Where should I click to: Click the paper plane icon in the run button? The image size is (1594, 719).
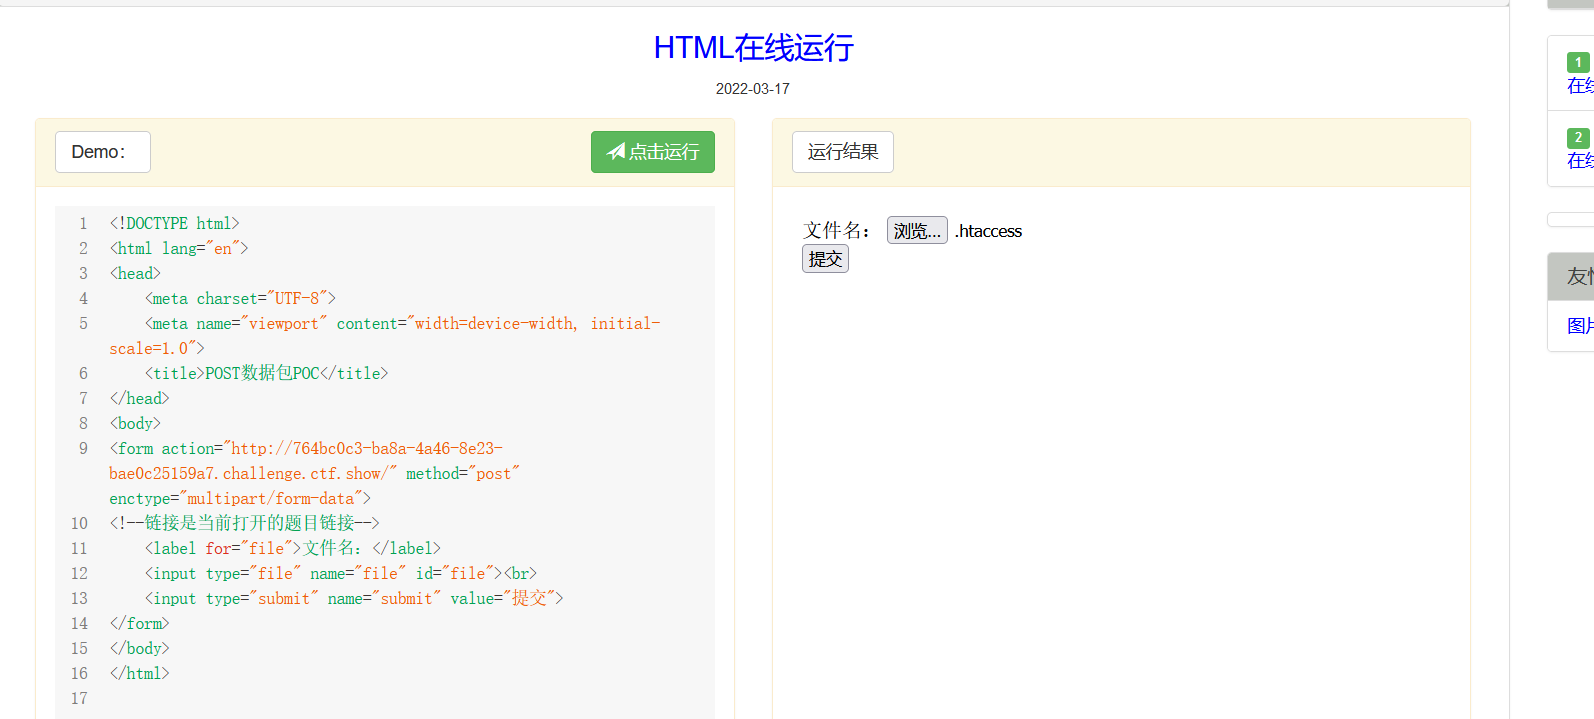tap(616, 151)
